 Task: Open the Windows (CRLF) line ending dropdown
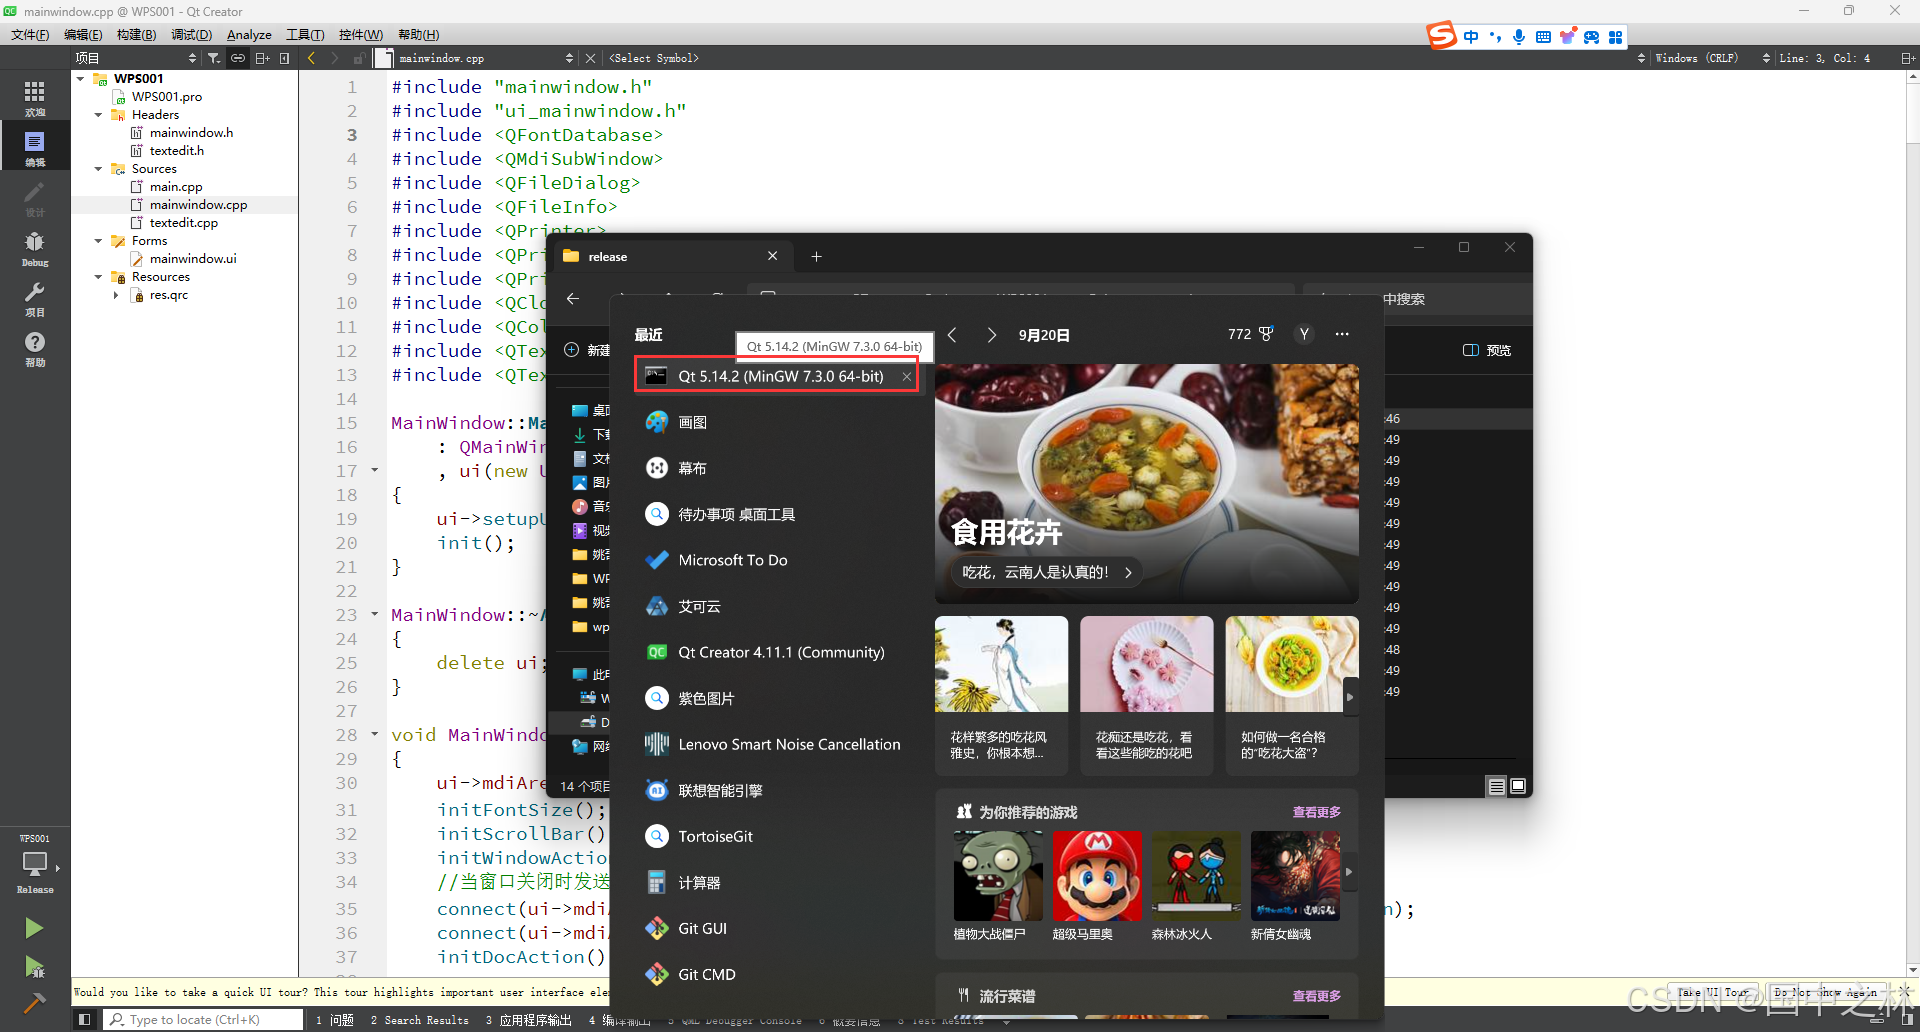1712,58
